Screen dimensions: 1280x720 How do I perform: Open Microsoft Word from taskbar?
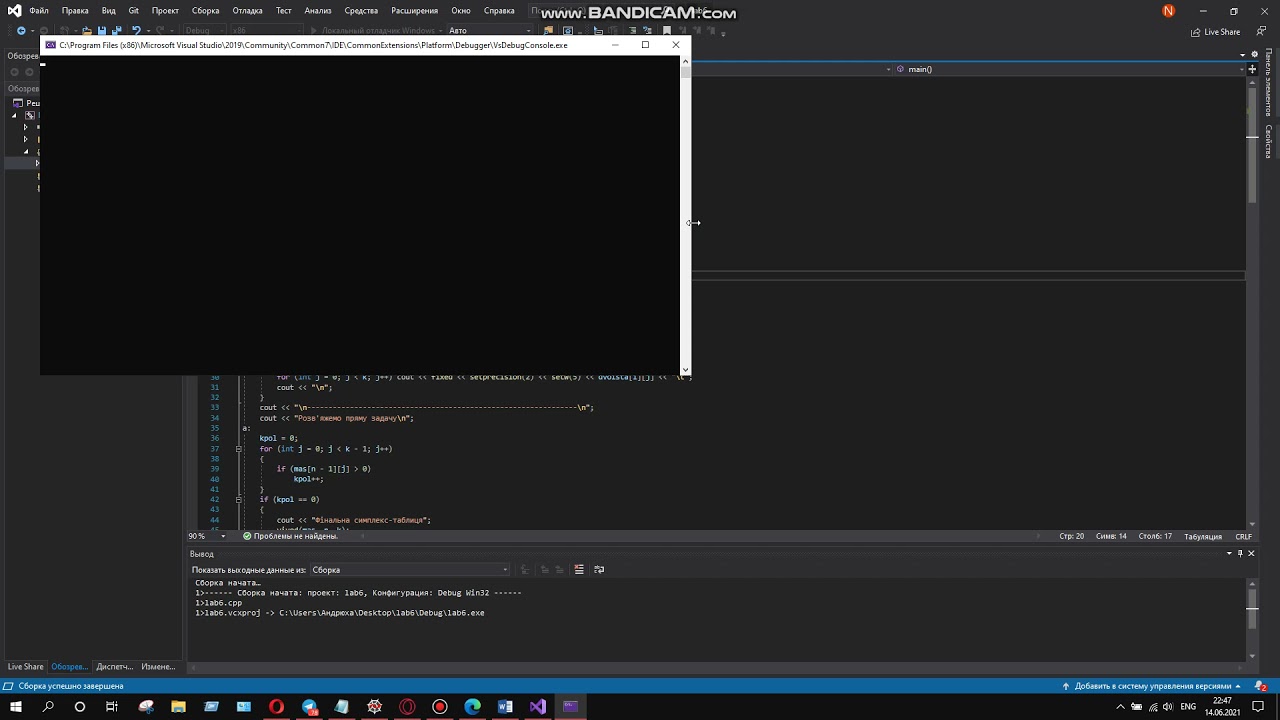tap(505, 707)
